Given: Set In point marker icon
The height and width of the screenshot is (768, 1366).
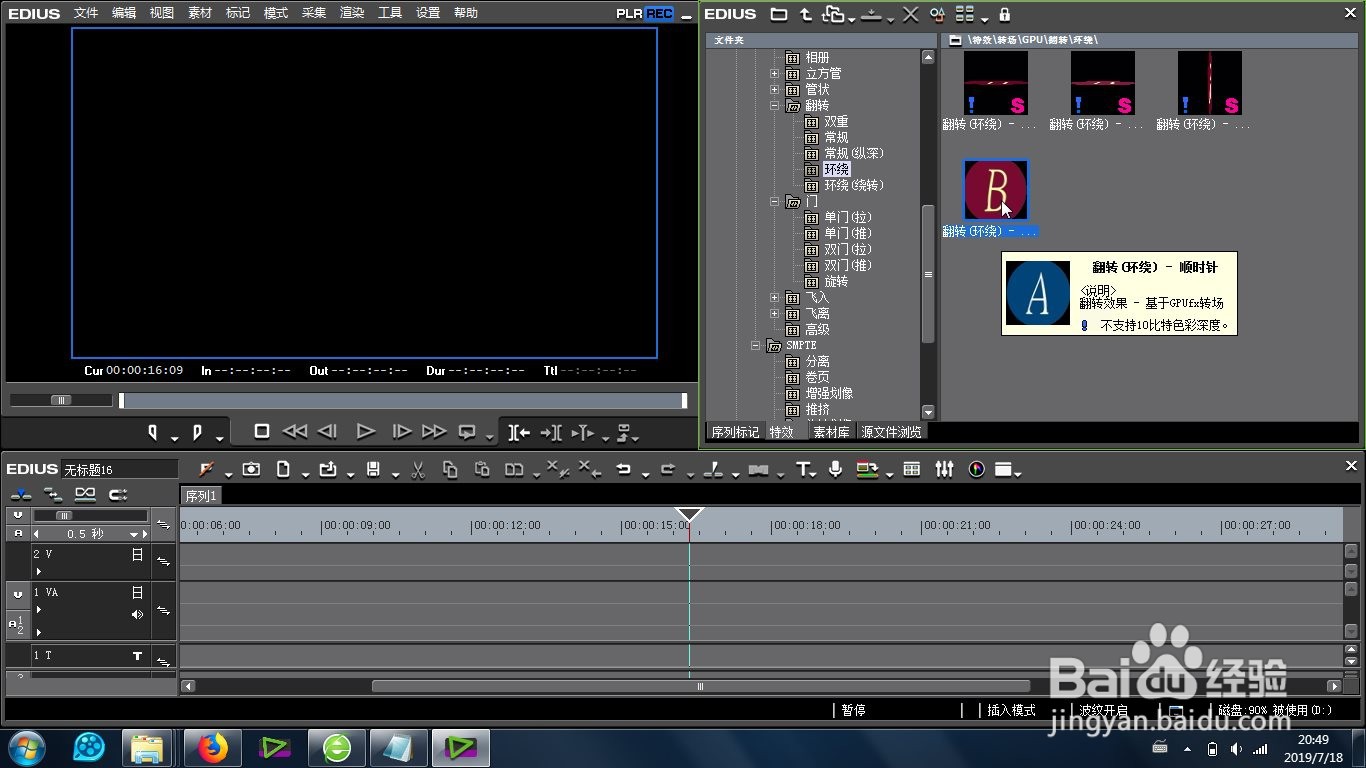Looking at the screenshot, I should [153, 432].
